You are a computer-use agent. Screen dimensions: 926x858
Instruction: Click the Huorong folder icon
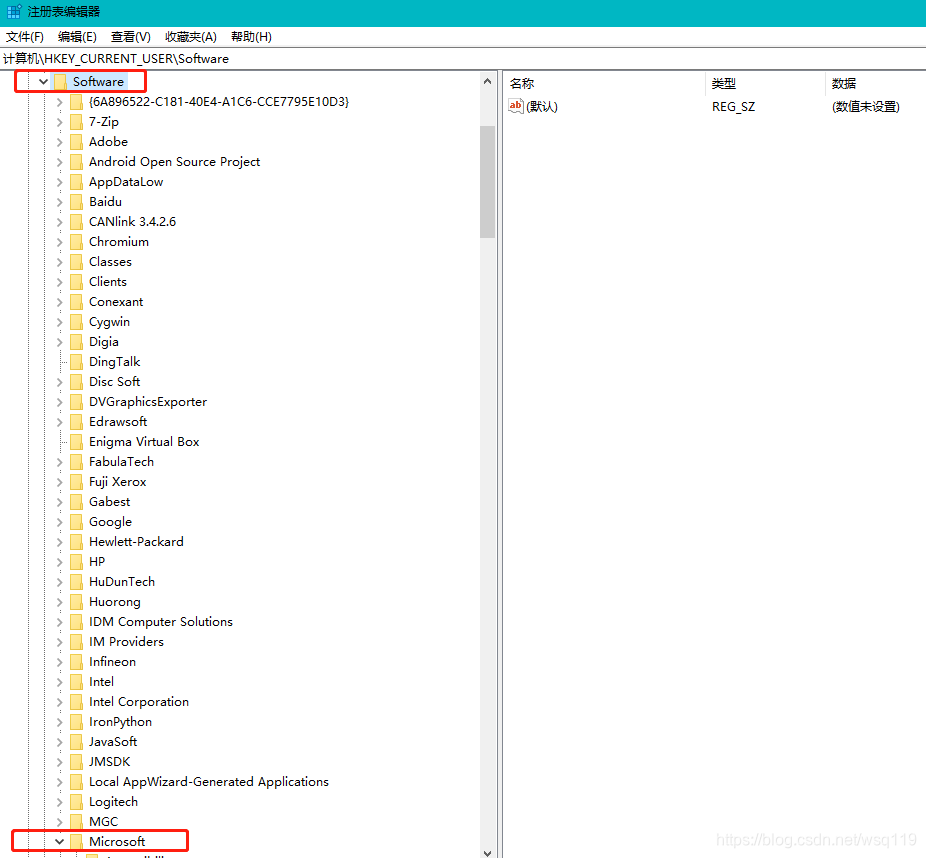point(76,602)
